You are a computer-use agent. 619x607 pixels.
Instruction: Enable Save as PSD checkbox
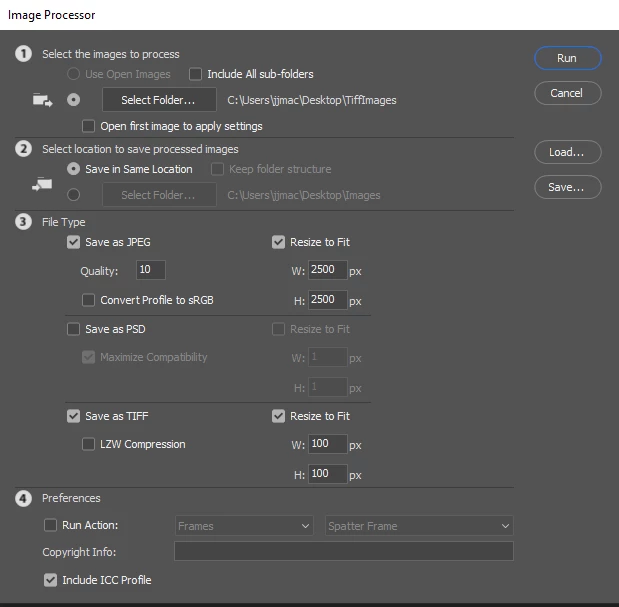[x=73, y=329]
